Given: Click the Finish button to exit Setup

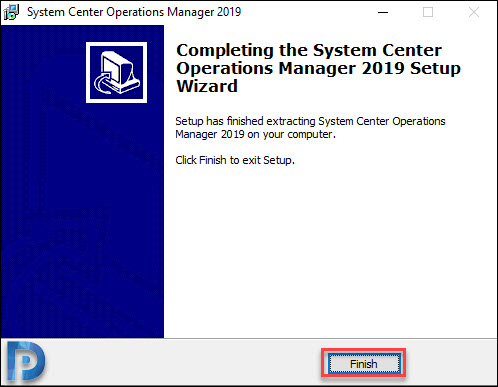Looking at the screenshot, I should pyautogui.click(x=364, y=364).
